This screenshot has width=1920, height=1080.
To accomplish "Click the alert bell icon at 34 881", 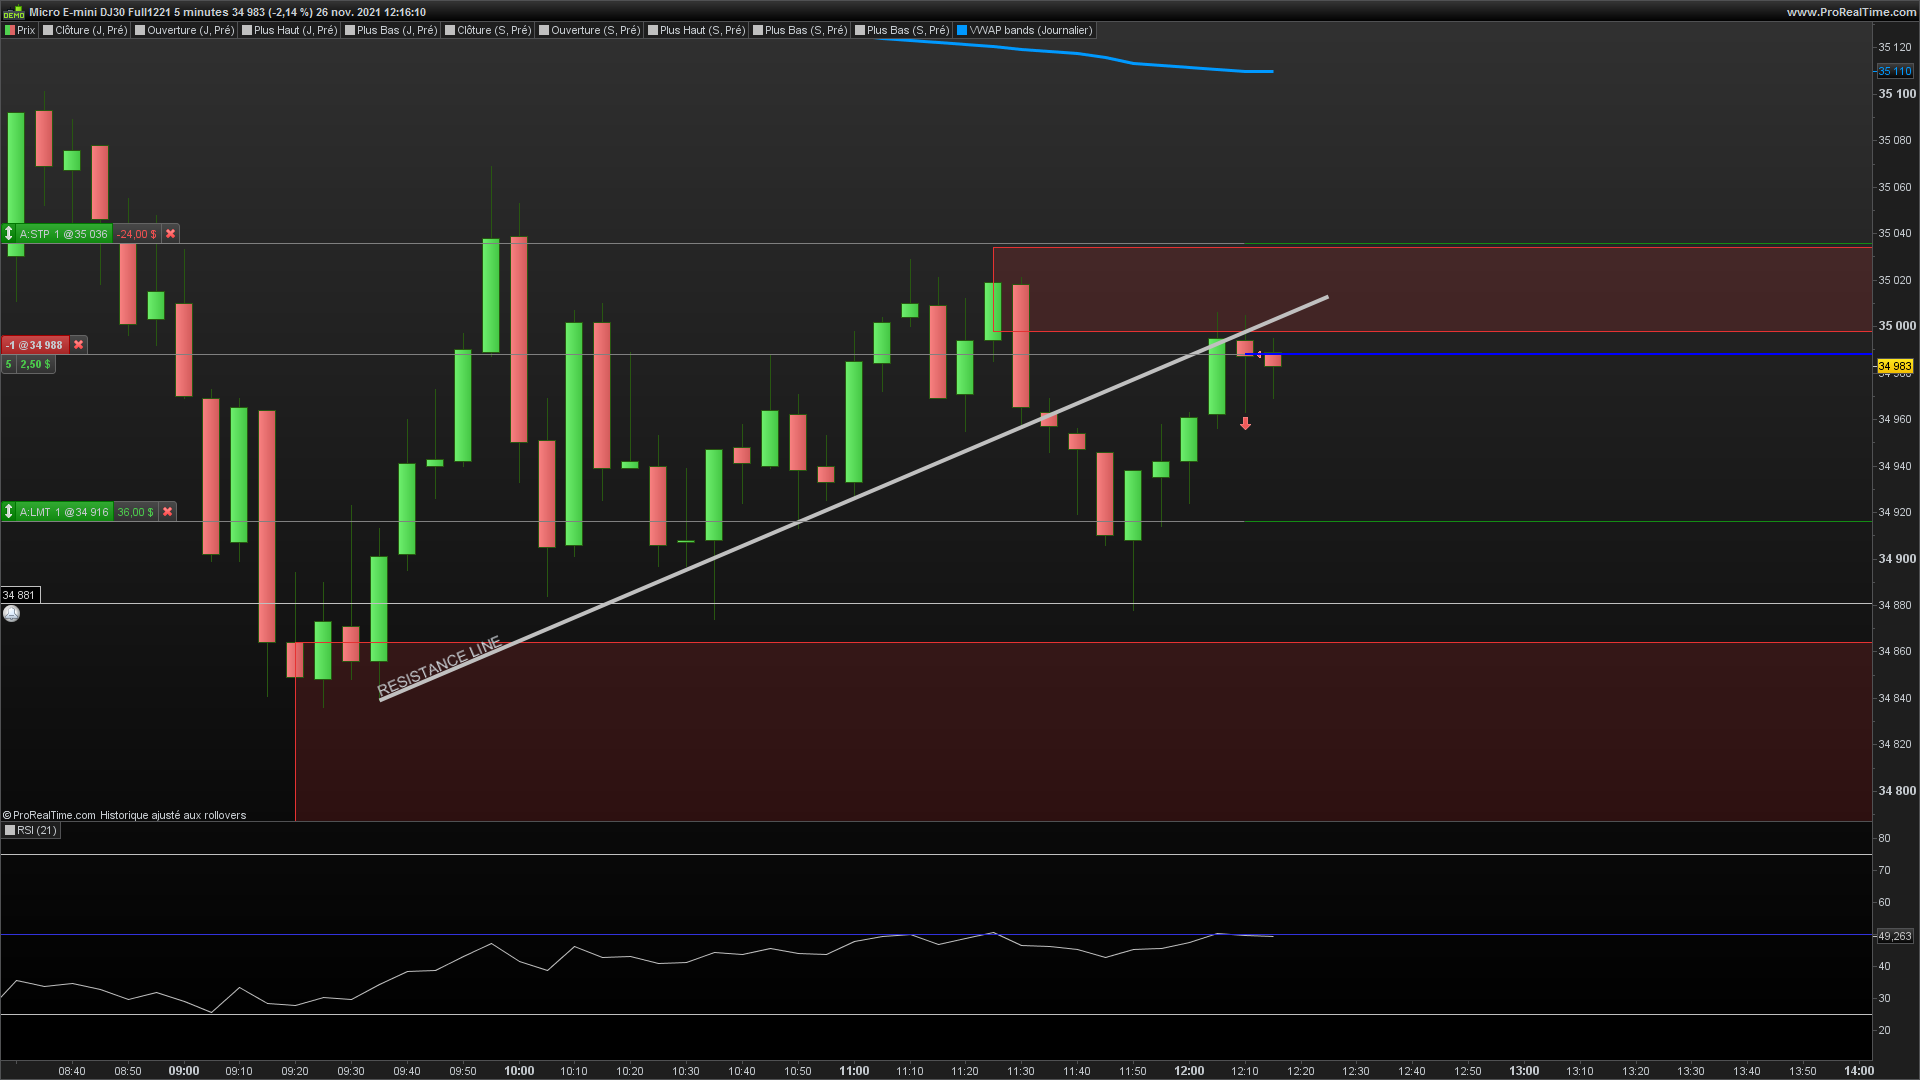I will [11, 614].
